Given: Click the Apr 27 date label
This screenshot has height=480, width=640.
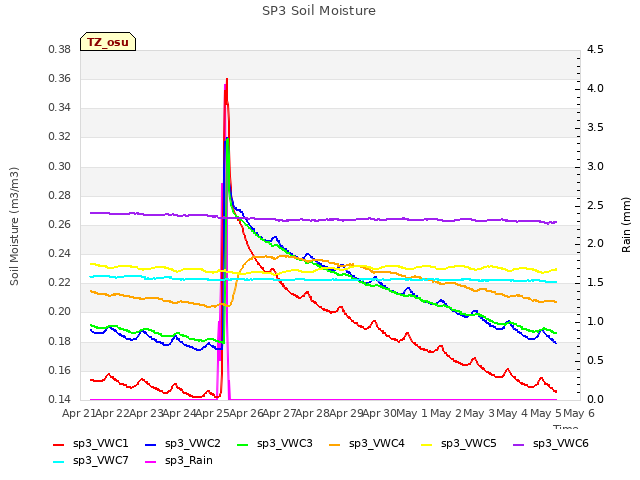Looking at the screenshot, I should (280, 414).
